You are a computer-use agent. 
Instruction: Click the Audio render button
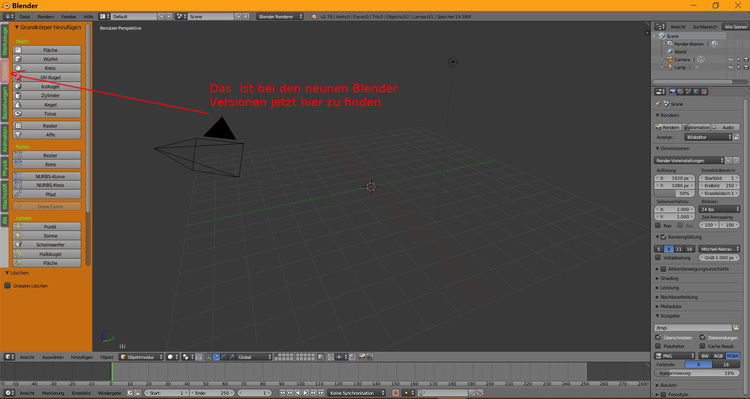(x=725, y=127)
